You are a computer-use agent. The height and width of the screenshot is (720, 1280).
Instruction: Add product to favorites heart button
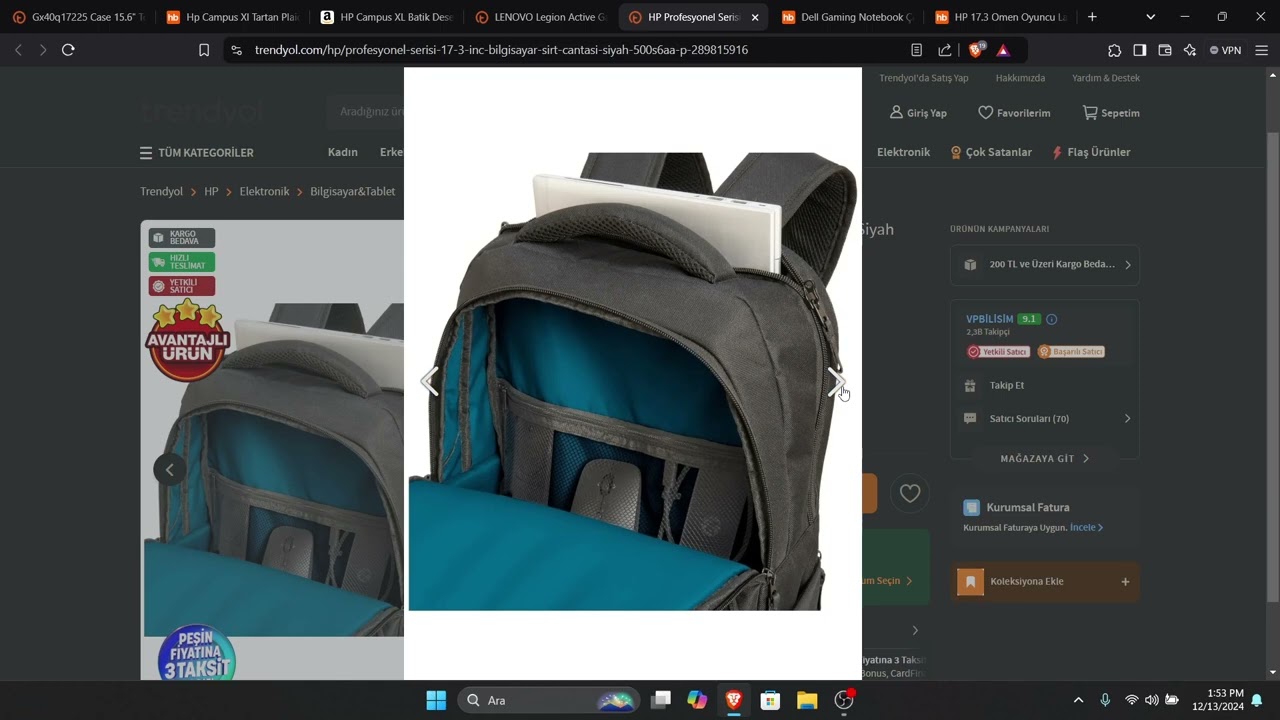click(910, 493)
